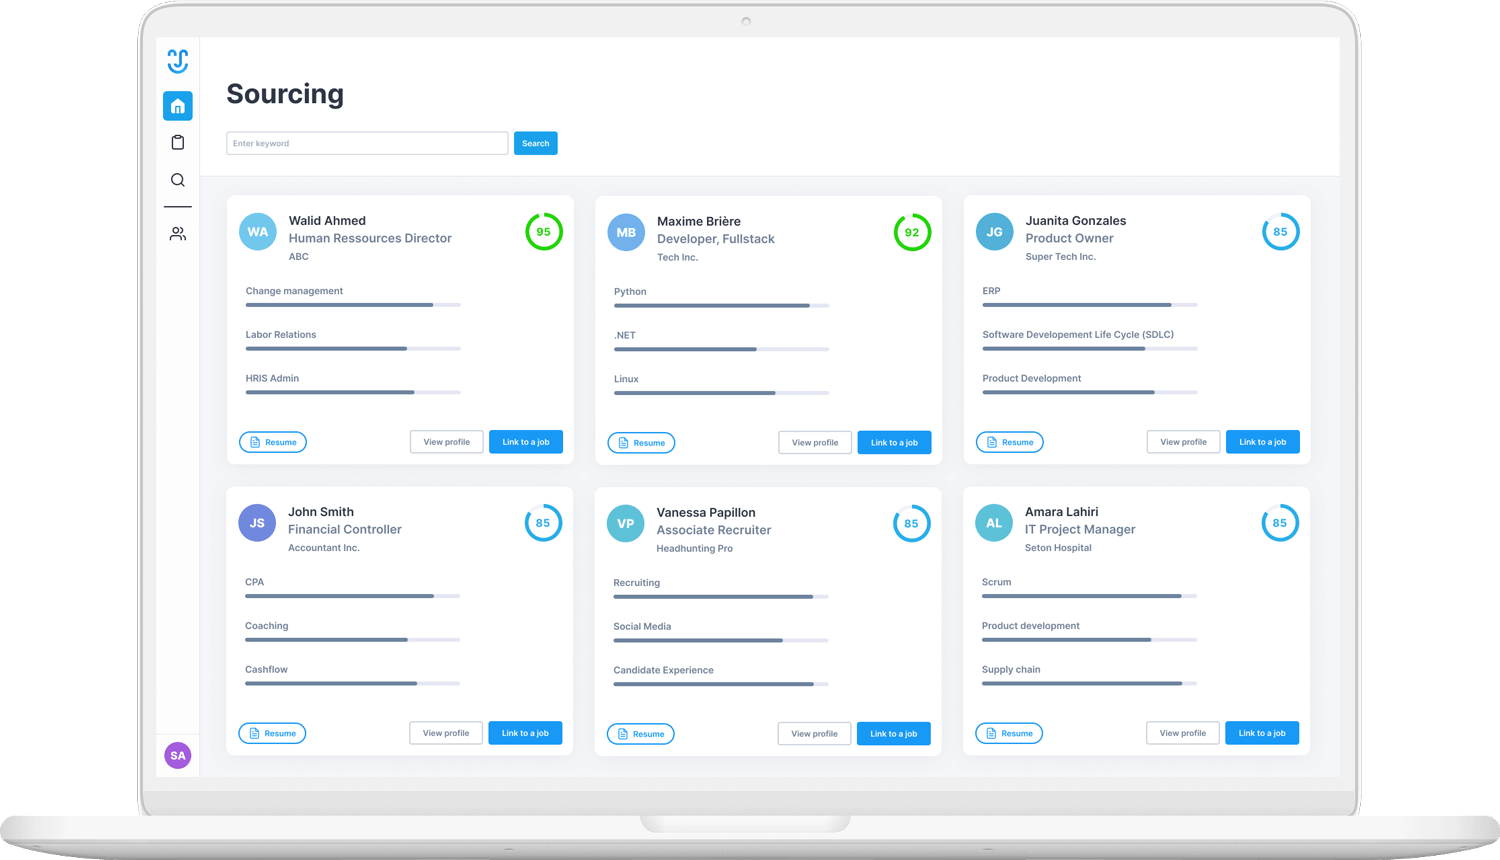Click the JG avatar for Juanita Gonzales

coord(994,232)
